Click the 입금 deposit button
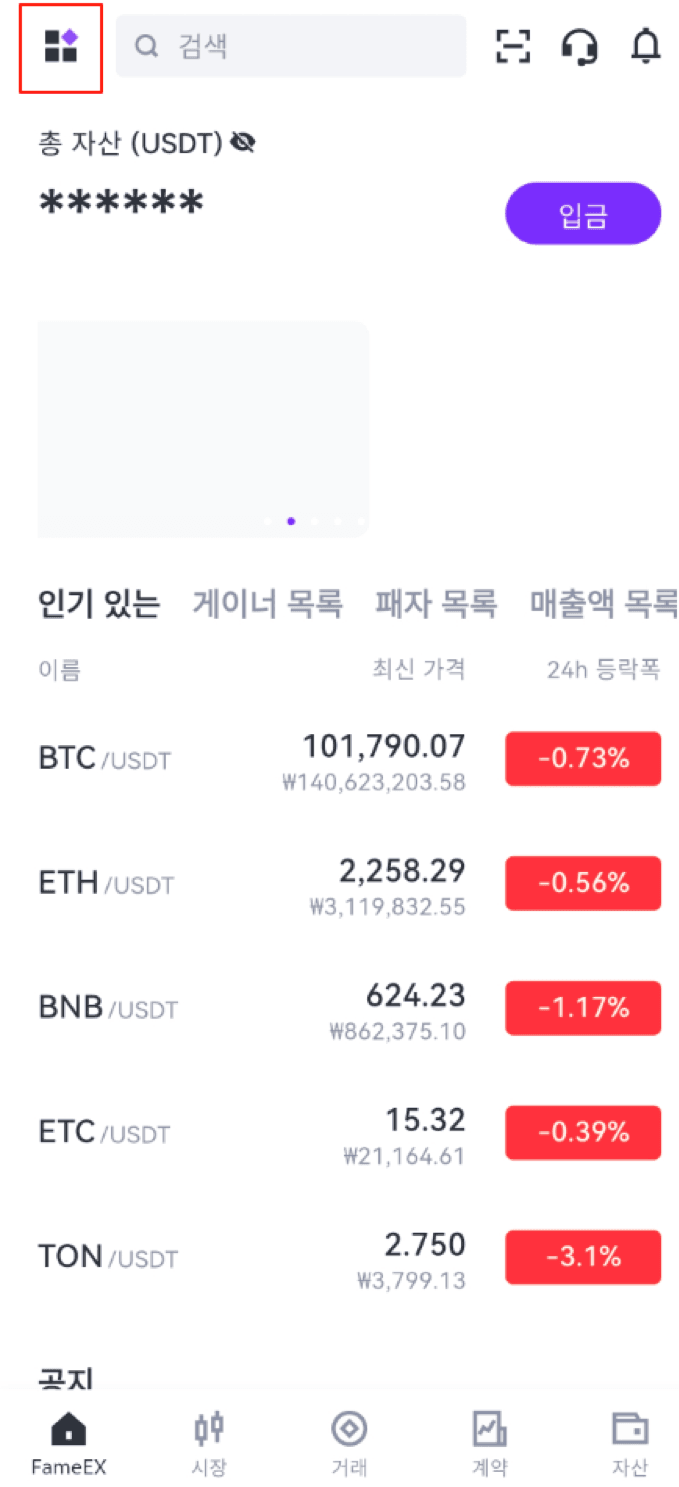Image resolution: width=679 pixels, height=1487 pixels. (583, 213)
